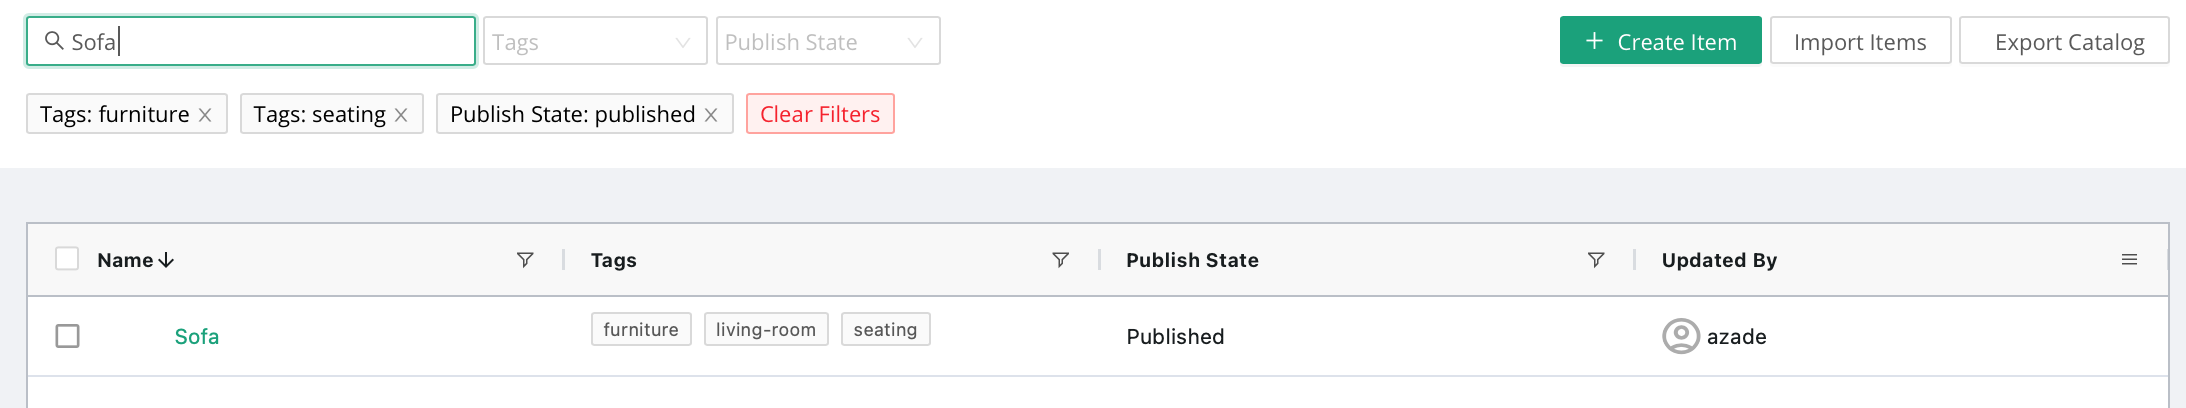Check the Sofa row checkbox
Screen dimensions: 2186x408
pyautogui.click(x=67, y=336)
